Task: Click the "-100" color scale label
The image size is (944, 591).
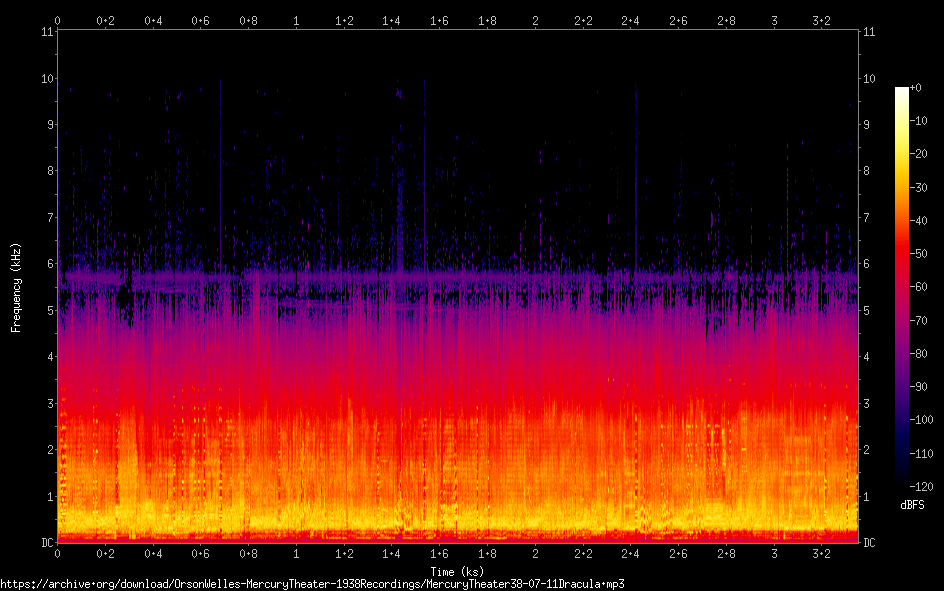Action: pyautogui.click(x=921, y=420)
